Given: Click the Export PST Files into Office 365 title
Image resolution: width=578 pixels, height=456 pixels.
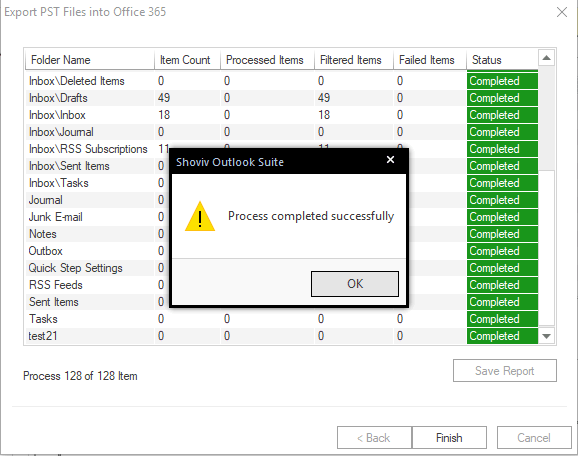Looking at the screenshot, I should click(85, 12).
